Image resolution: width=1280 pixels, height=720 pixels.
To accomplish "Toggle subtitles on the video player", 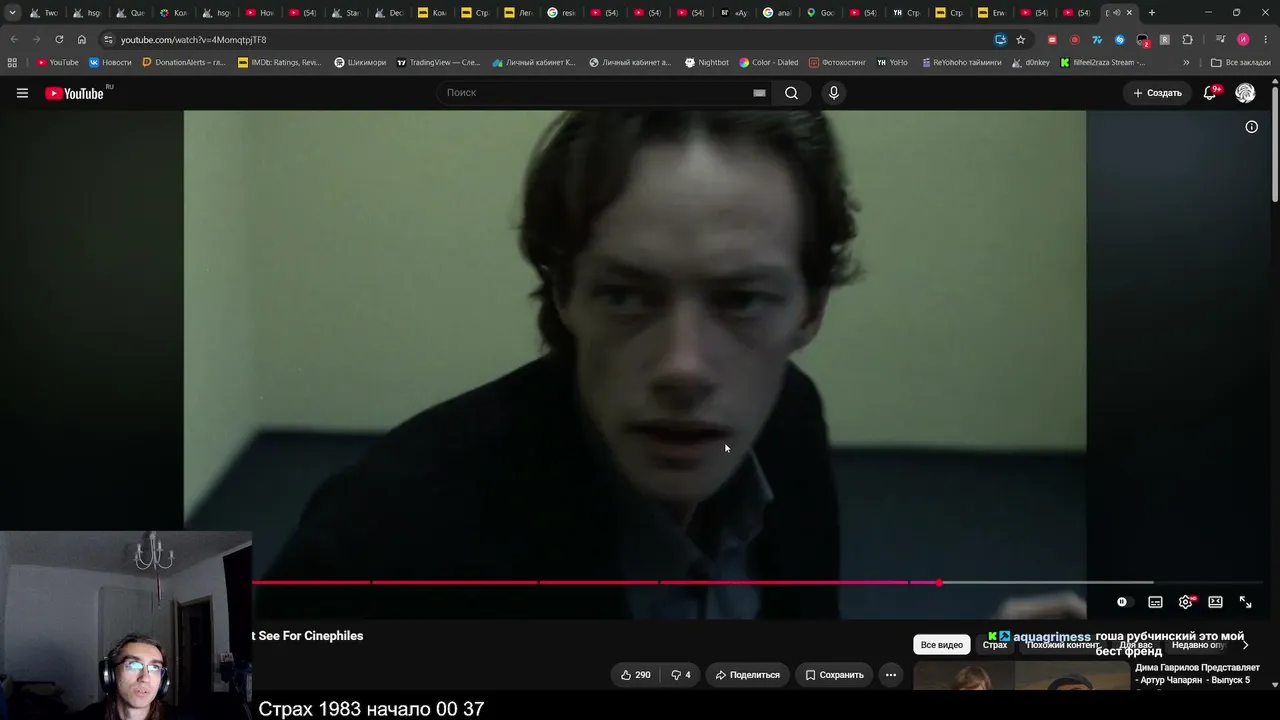I will (1155, 602).
